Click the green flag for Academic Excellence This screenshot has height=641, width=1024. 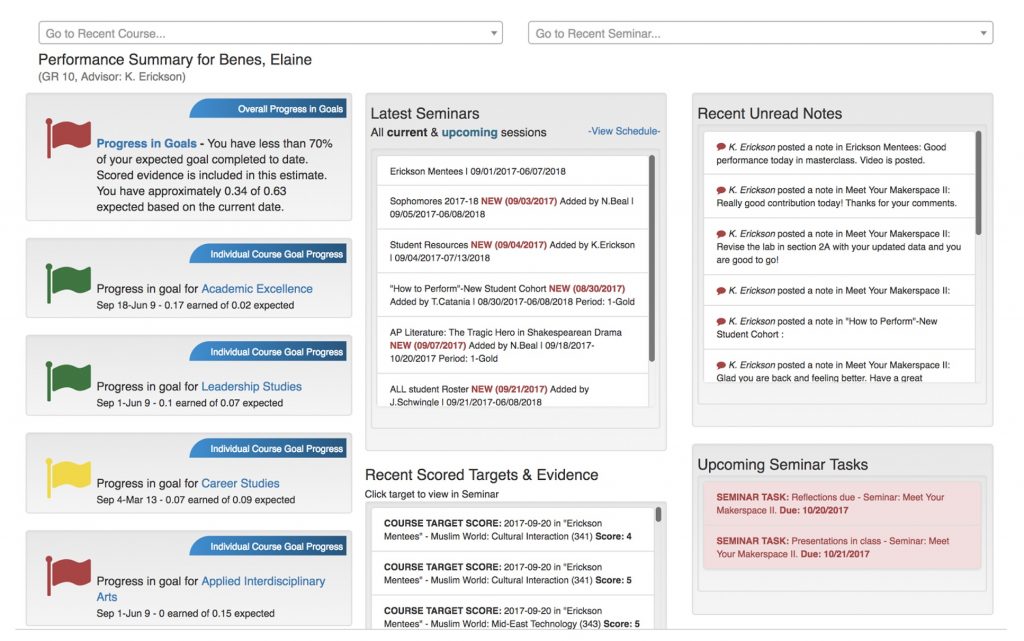(x=68, y=283)
